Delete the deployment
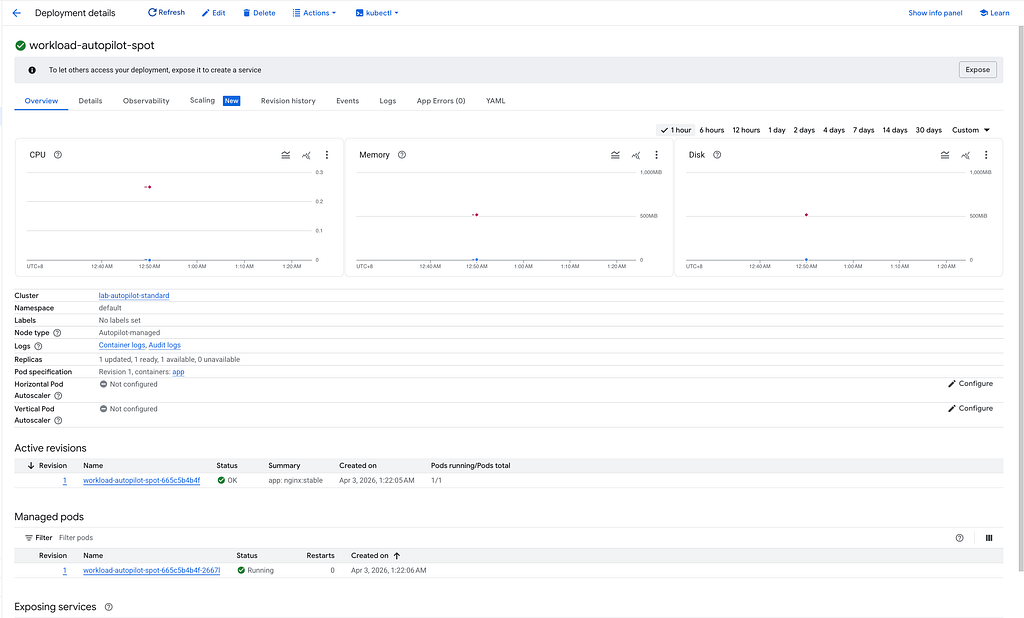 click(x=259, y=13)
